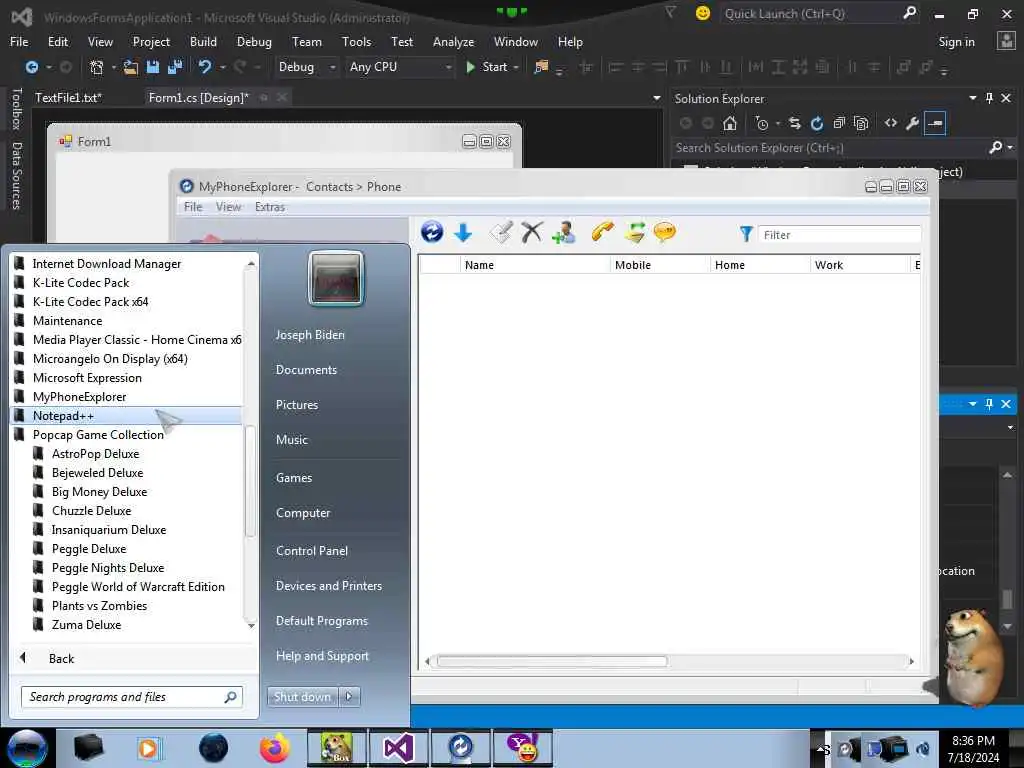Click Show All Files icon in Solution Explorer

click(x=861, y=123)
